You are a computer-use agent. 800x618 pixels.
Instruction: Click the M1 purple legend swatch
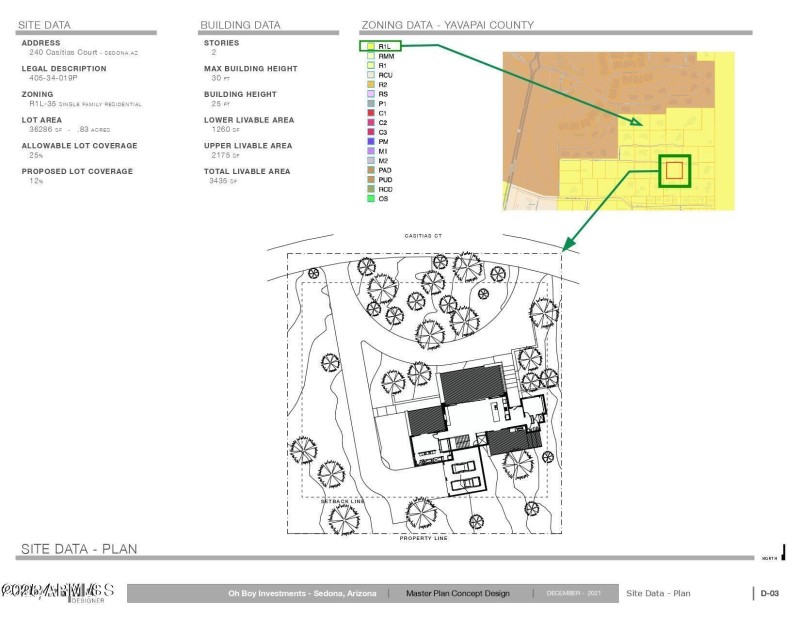point(370,152)
